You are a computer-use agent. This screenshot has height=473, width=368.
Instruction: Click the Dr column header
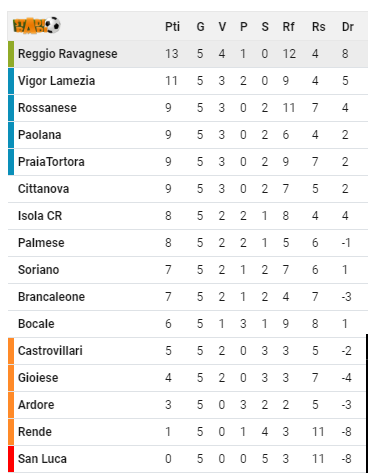[x=347, y=27]
